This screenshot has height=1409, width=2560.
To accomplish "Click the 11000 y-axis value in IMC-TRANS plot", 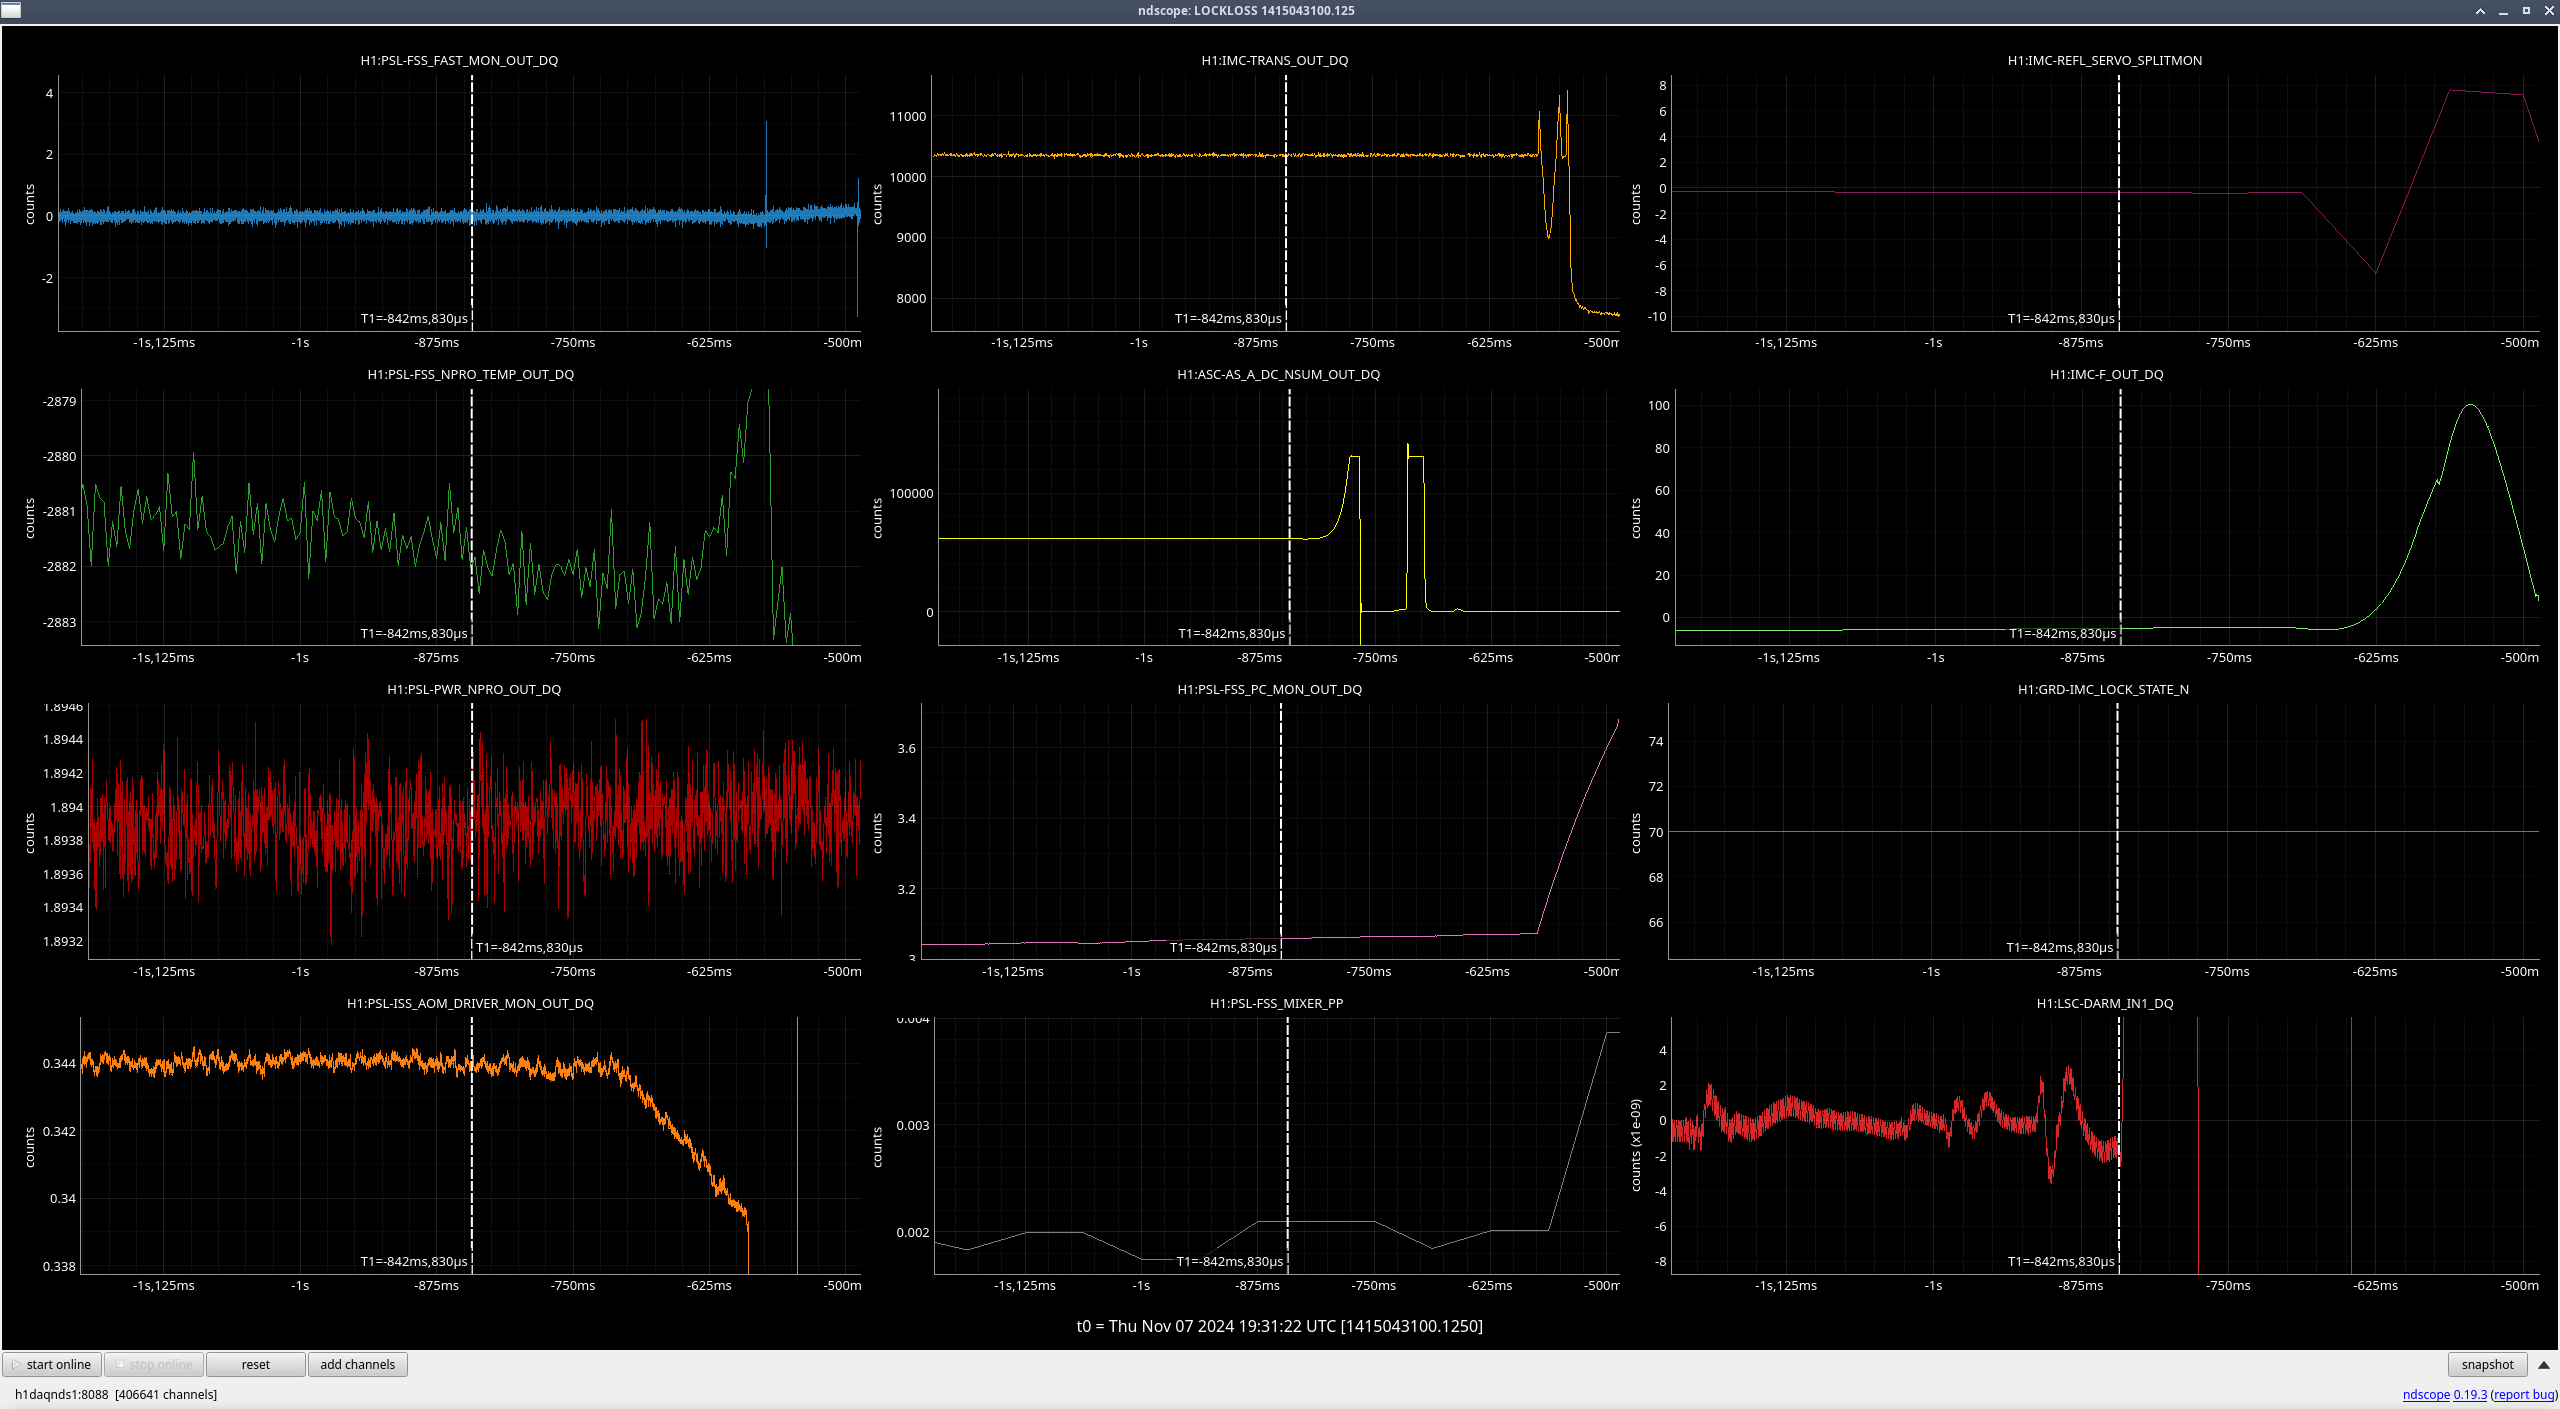I will pyautogui.click(x=908, y=116).
